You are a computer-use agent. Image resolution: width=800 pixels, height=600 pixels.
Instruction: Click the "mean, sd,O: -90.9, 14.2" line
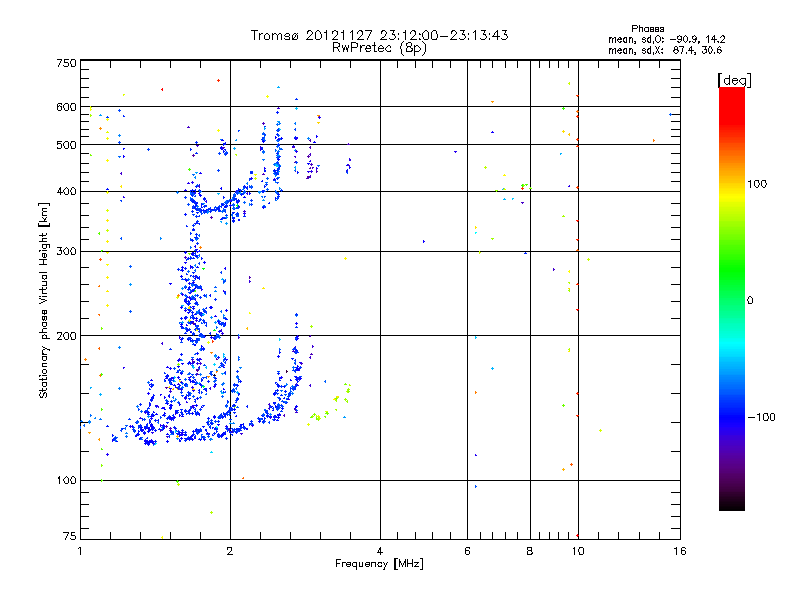[x=666, y=39]
